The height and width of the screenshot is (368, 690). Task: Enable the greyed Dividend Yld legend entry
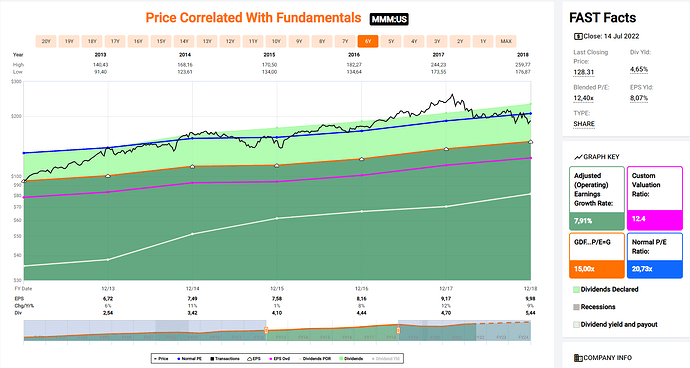386,359
